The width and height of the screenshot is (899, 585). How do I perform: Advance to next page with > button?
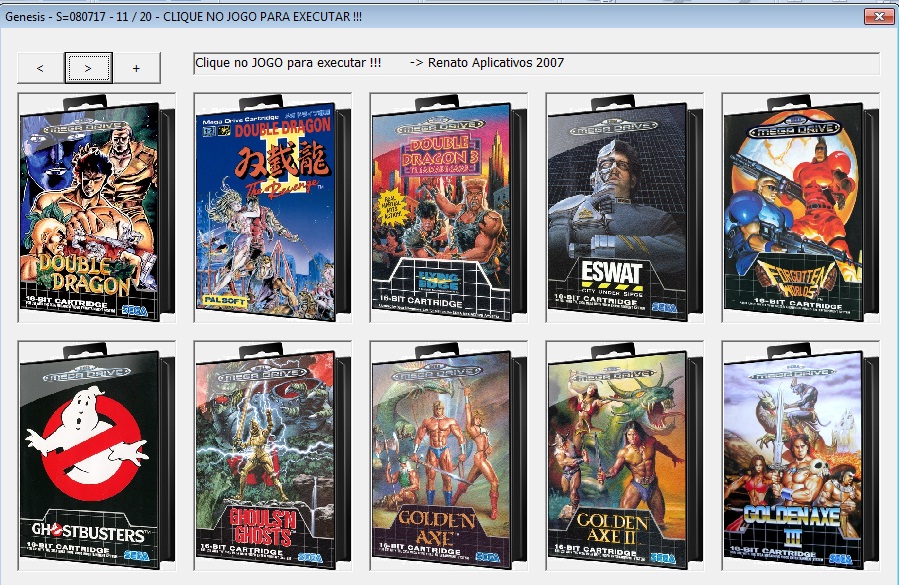pyautogui.click(x=88, y=68)
